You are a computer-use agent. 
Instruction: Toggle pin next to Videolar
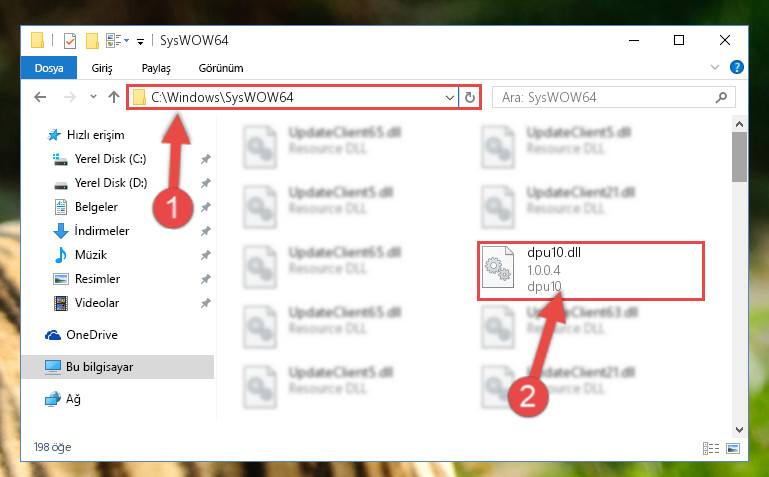pos(205,303)
